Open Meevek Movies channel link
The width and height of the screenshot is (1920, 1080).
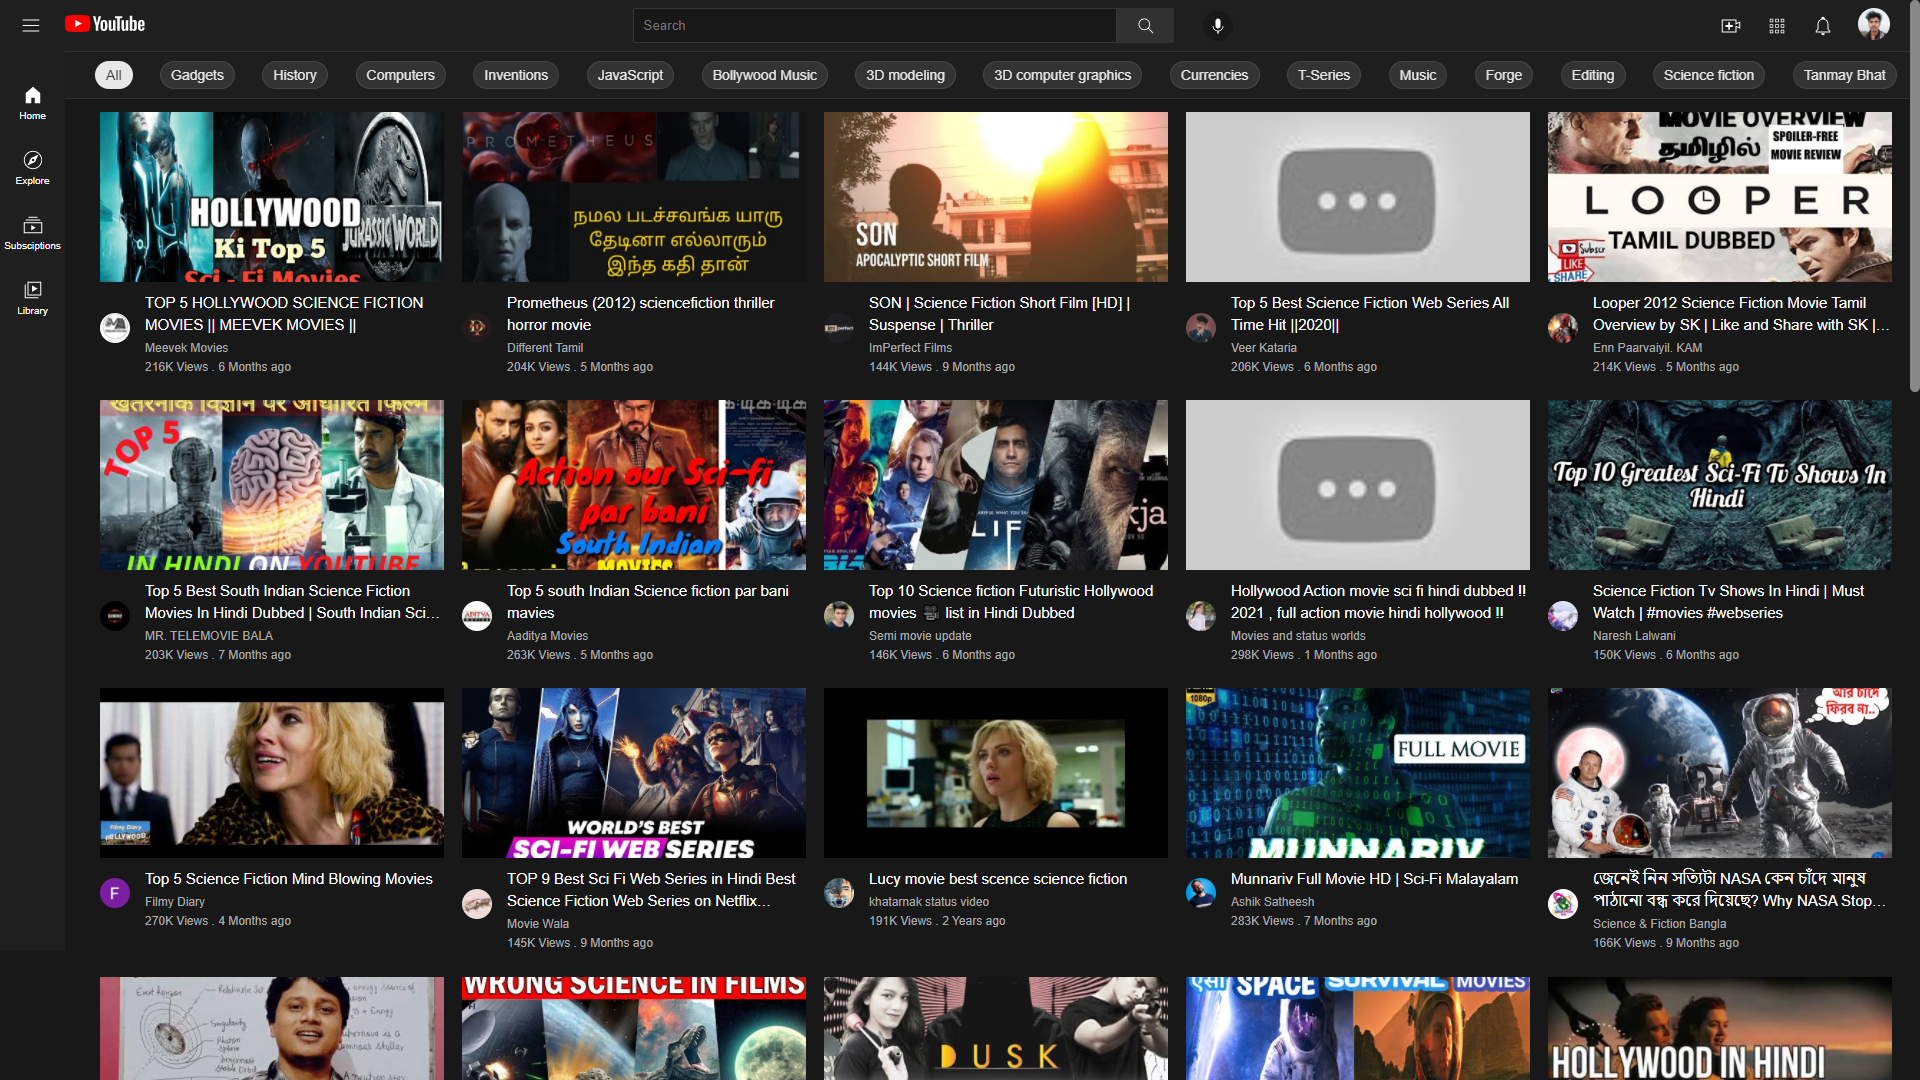pos(186,348)
